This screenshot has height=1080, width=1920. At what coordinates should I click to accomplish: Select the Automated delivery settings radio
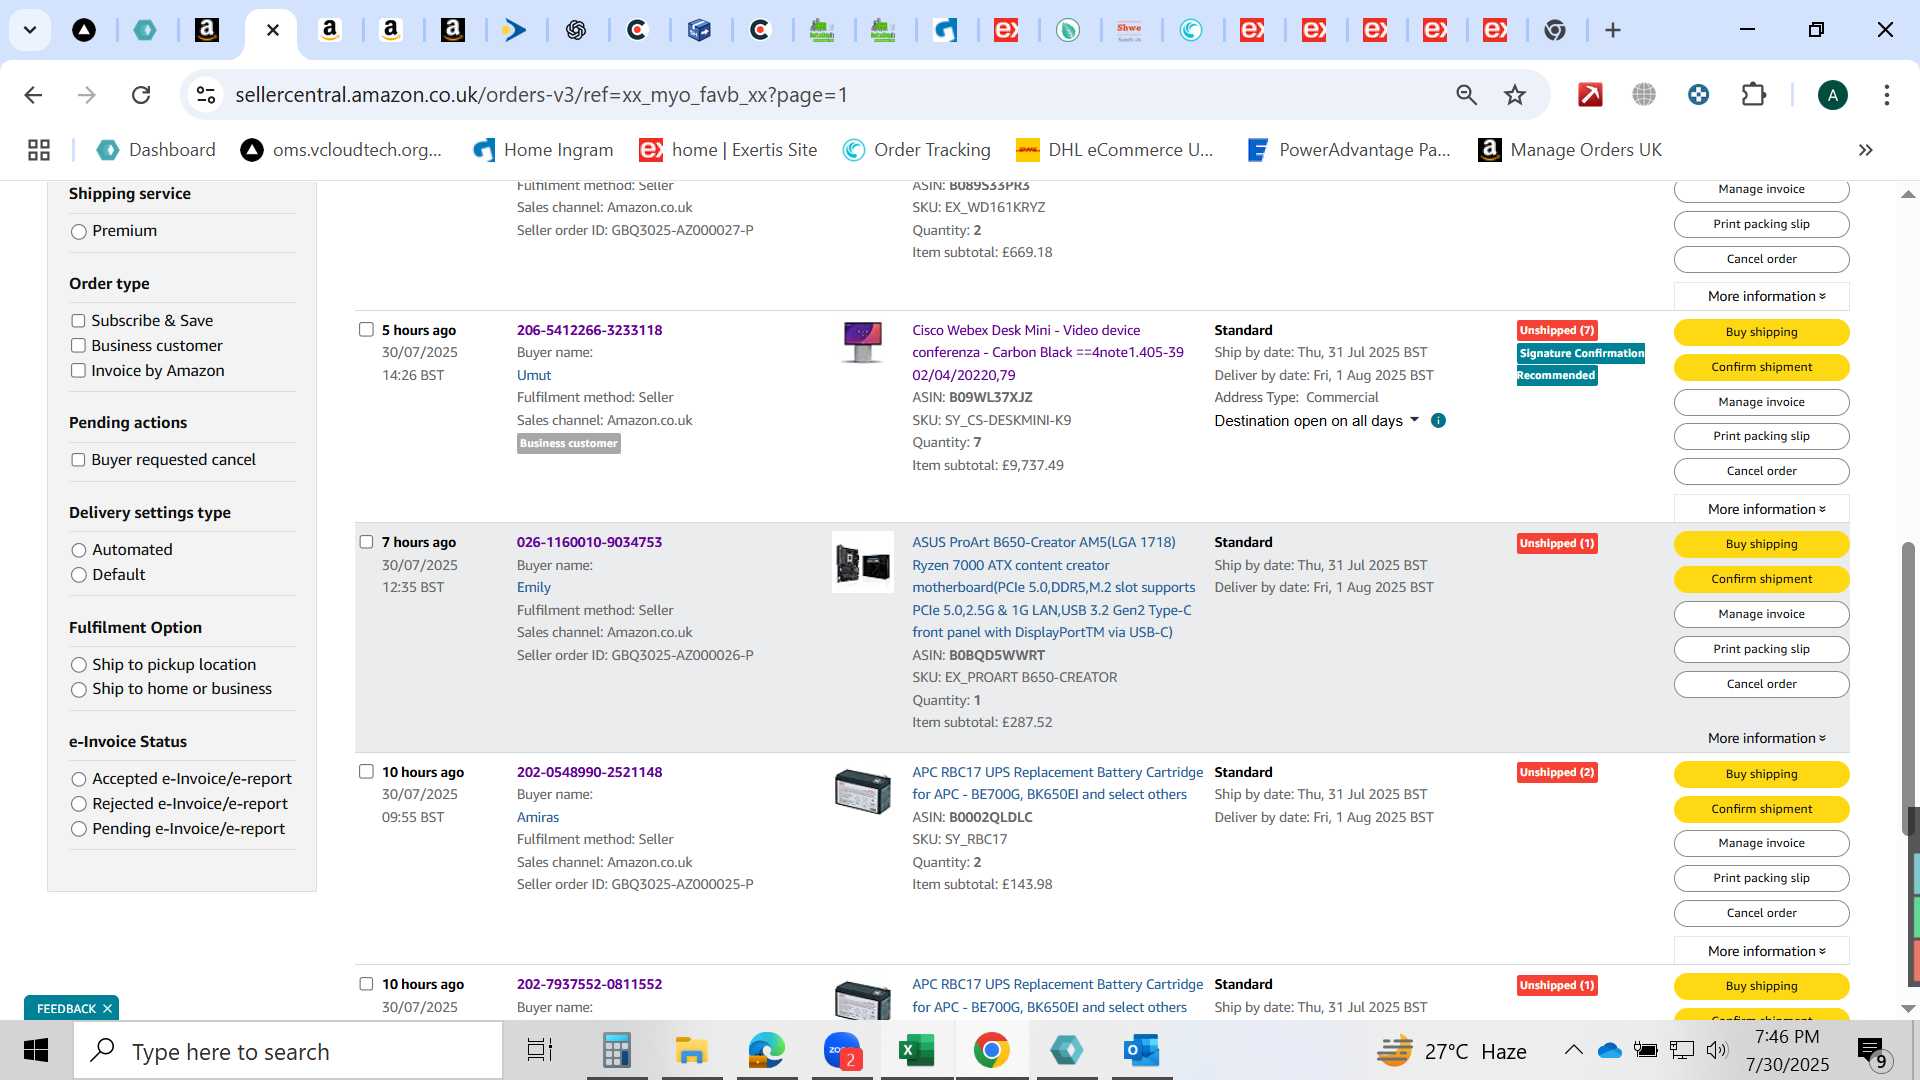click(x=79, y=551)
